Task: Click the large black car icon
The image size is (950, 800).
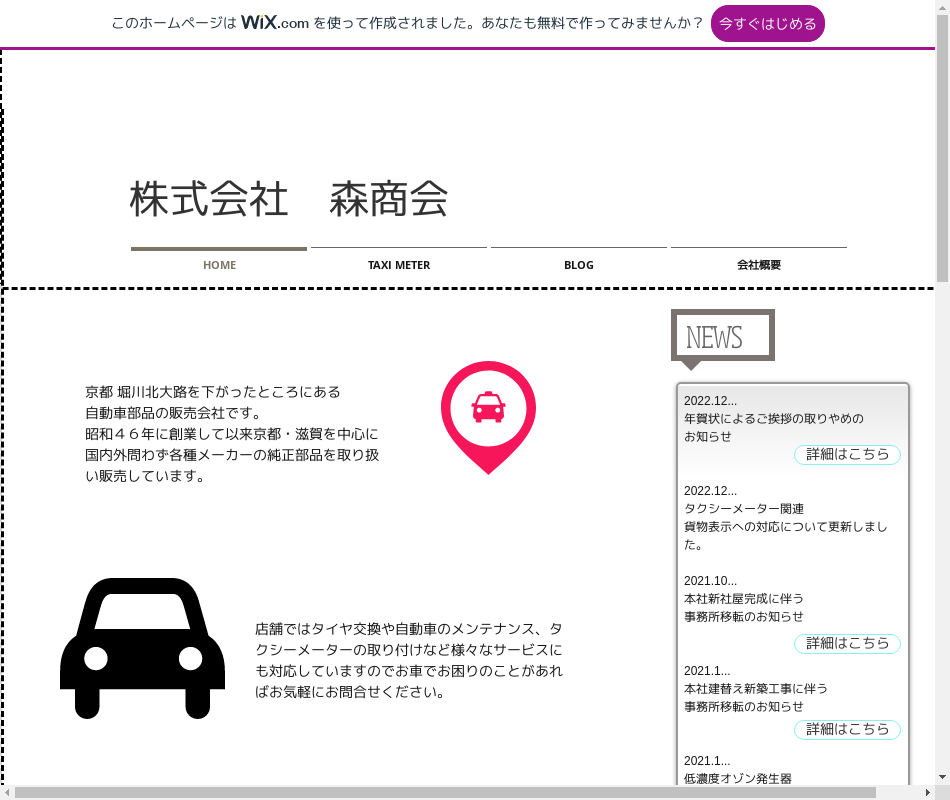Action: pyautogui.click(x=142, y=648)
